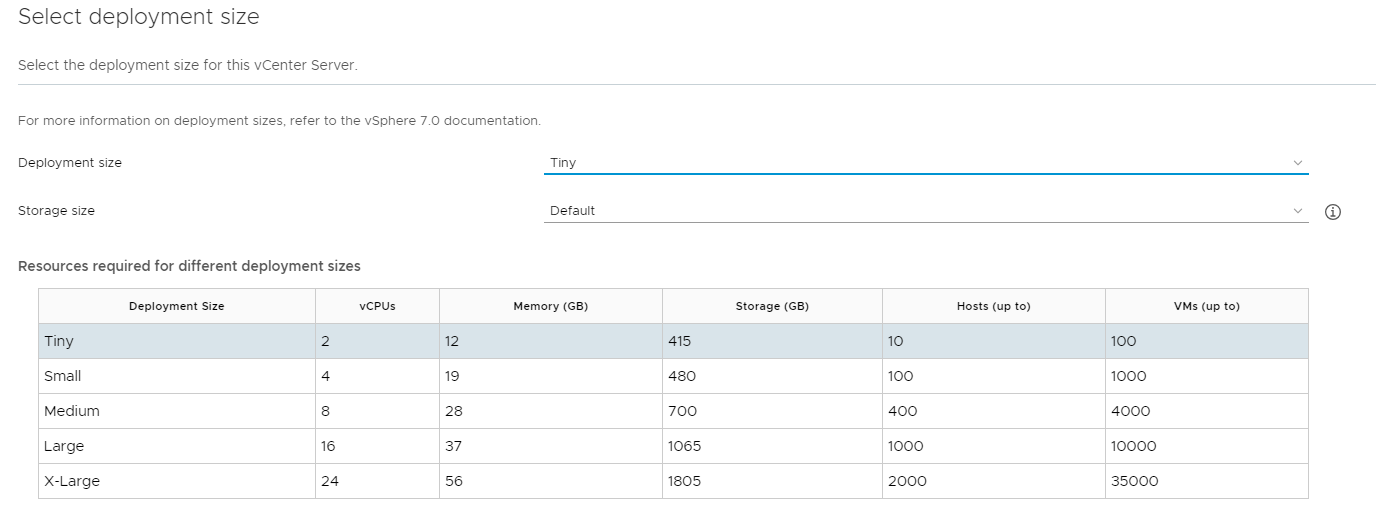Click the 100 hosts cell for Small
This screenshot has width=1376, height=530.
tap(994, 376)
